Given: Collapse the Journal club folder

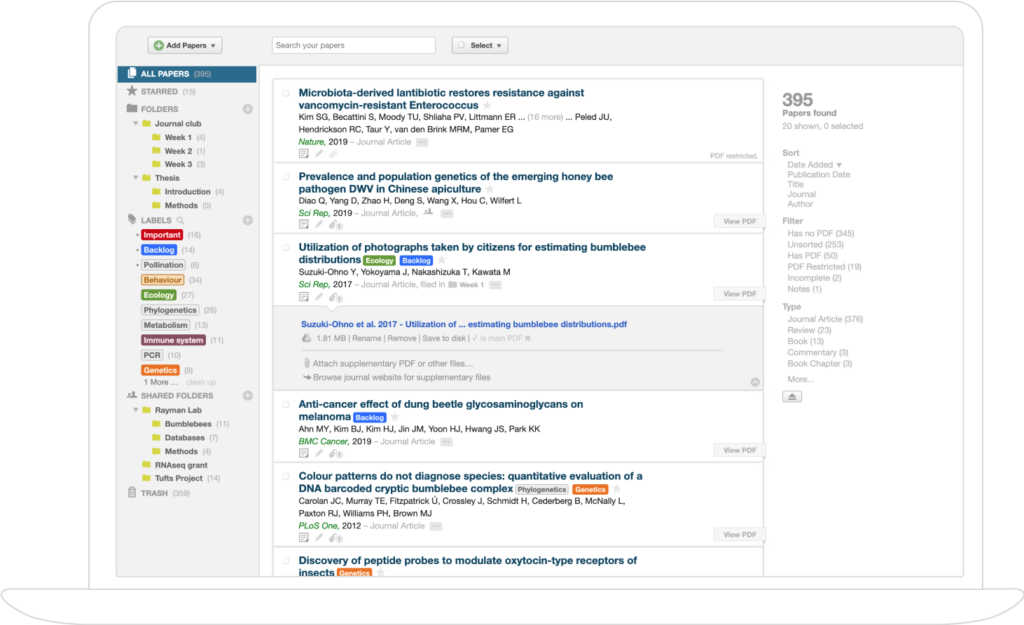Looking at the screenshot, I should 134,123.
